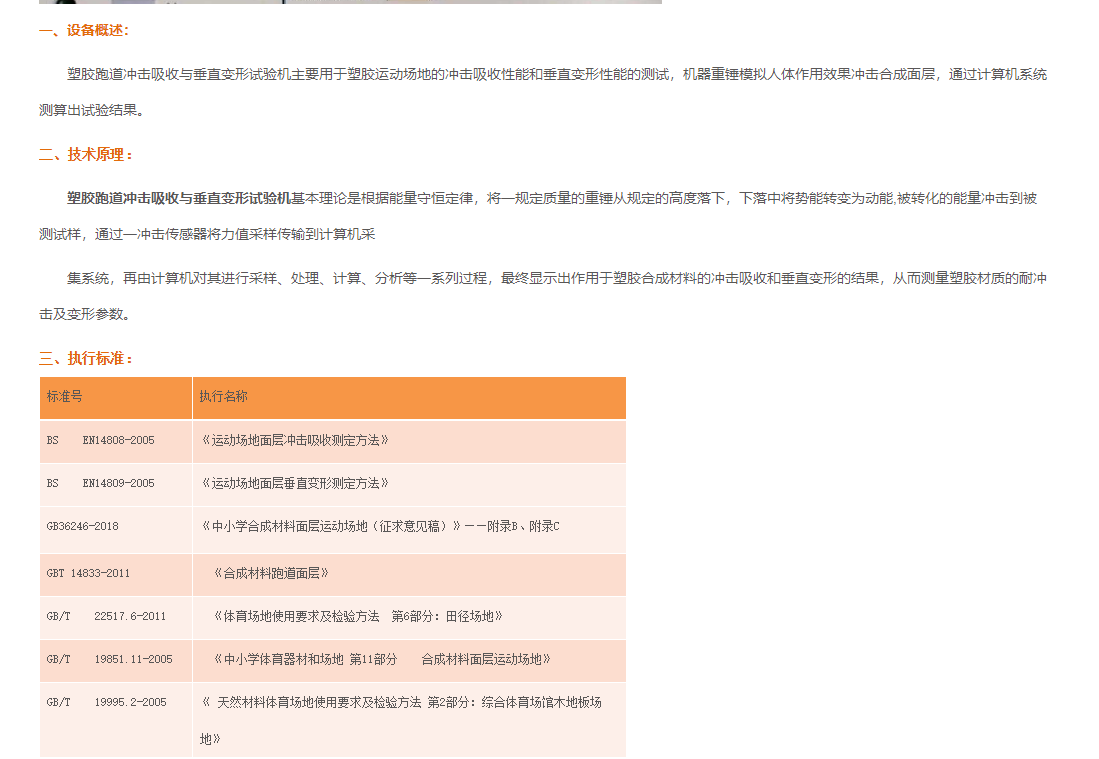Click the GB/T 19995.2-2005 standard cell
This screenshot has width=1099, height=759.
click(106, 703)
